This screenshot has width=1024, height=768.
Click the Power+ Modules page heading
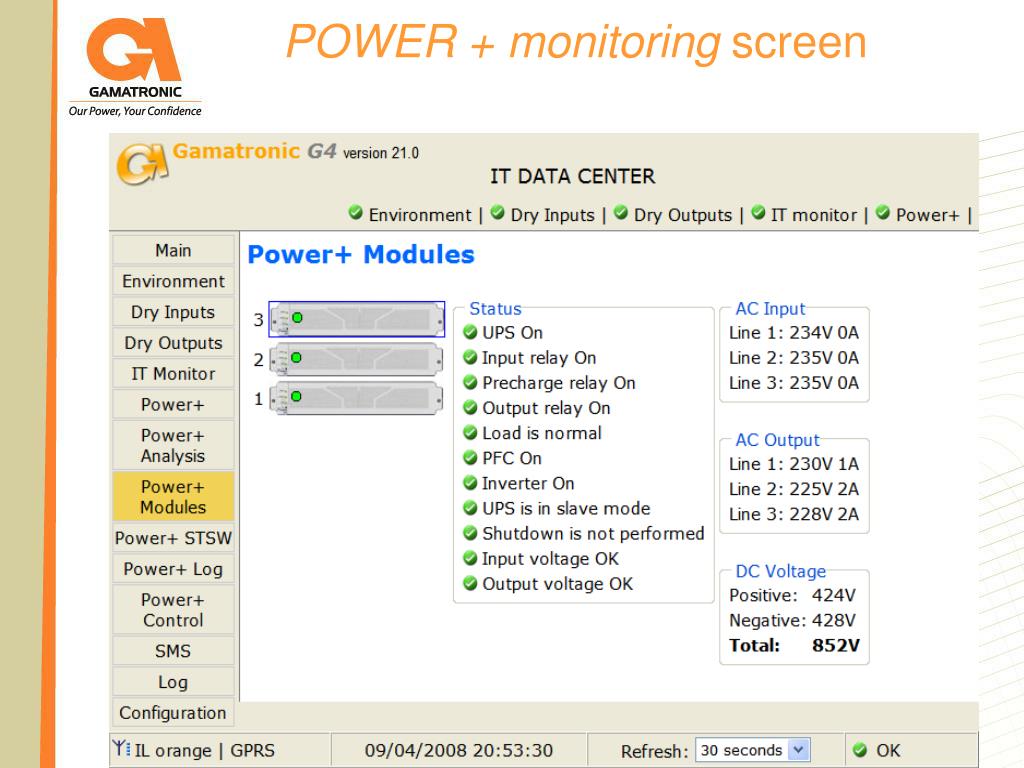point(361,254)
